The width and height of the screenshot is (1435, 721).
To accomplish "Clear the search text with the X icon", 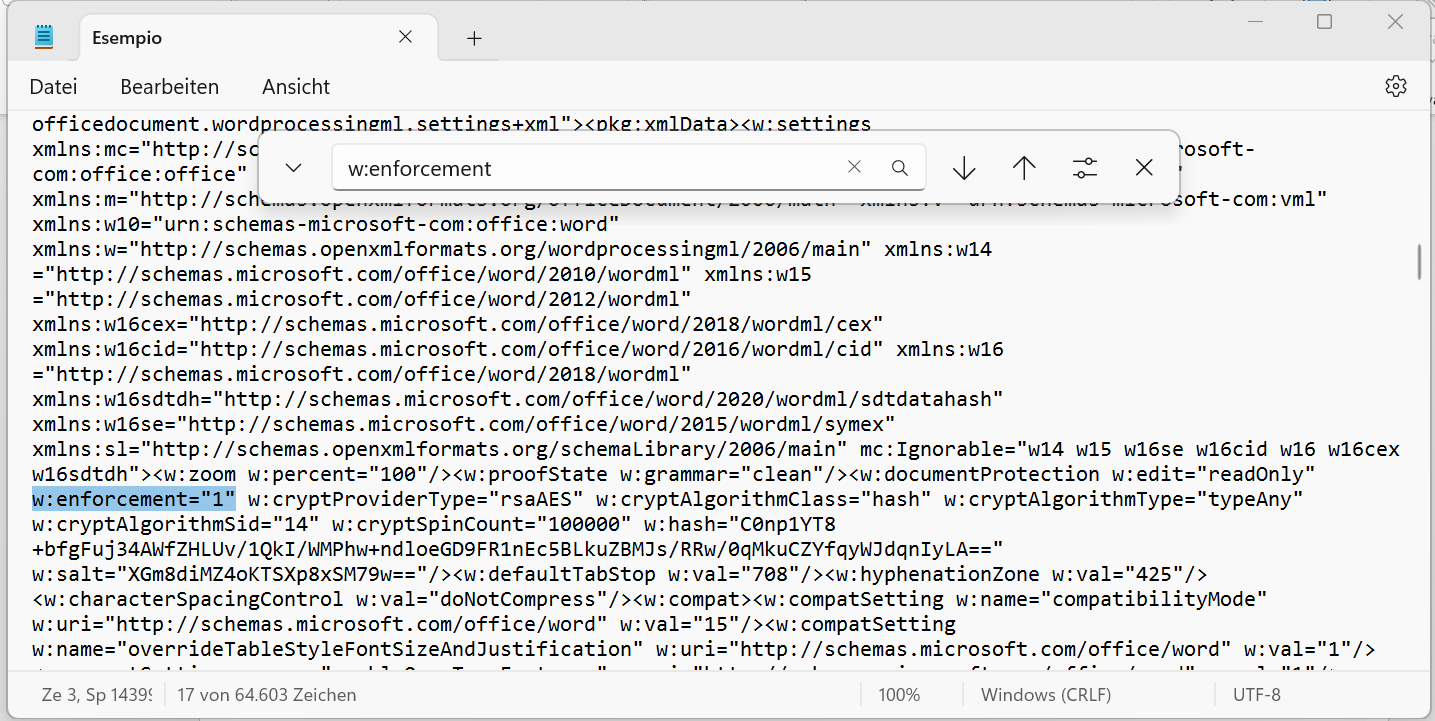I will click(x=854, y=168).
